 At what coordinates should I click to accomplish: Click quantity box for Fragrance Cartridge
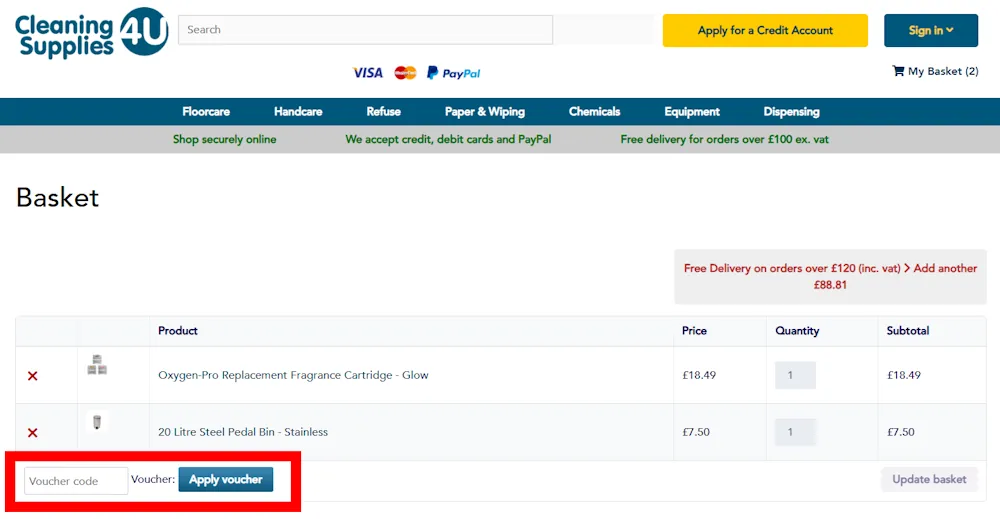795,375
